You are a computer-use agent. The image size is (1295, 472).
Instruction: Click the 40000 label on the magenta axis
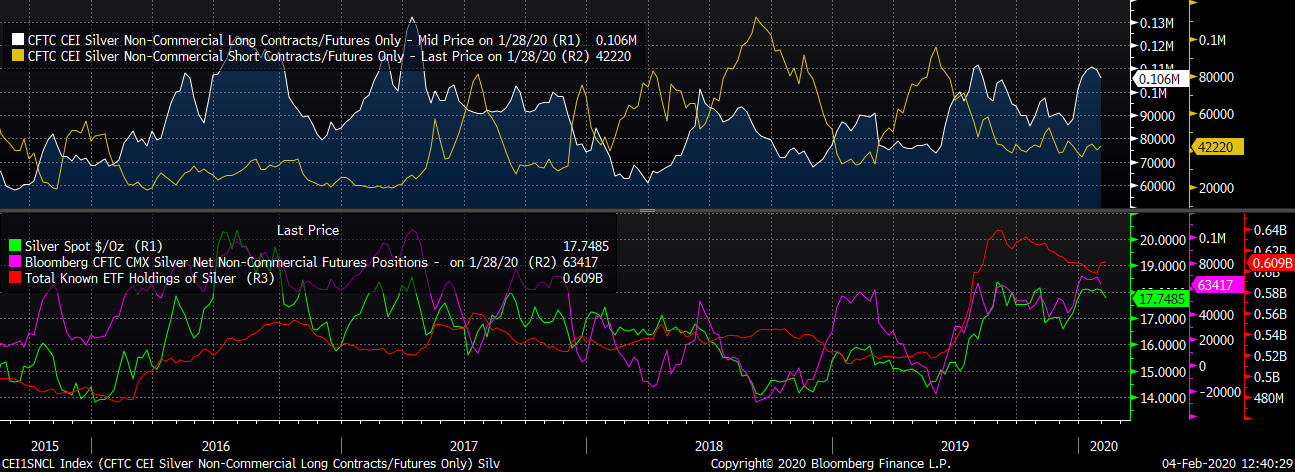pyautogui.click(x=1218, y=315)
